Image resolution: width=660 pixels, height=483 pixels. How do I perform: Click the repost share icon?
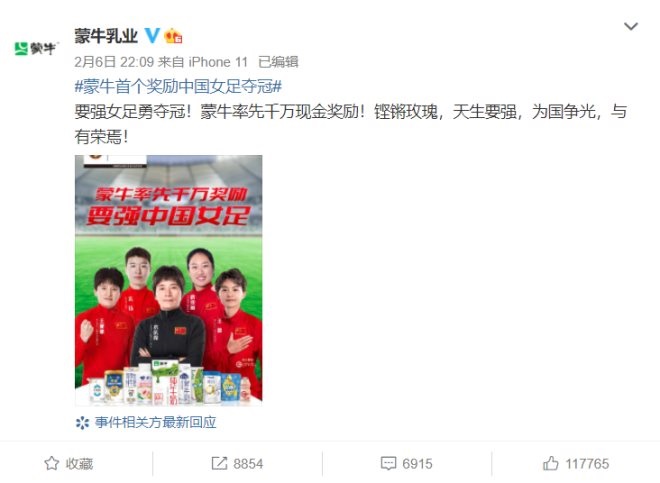tap(219, 463)
